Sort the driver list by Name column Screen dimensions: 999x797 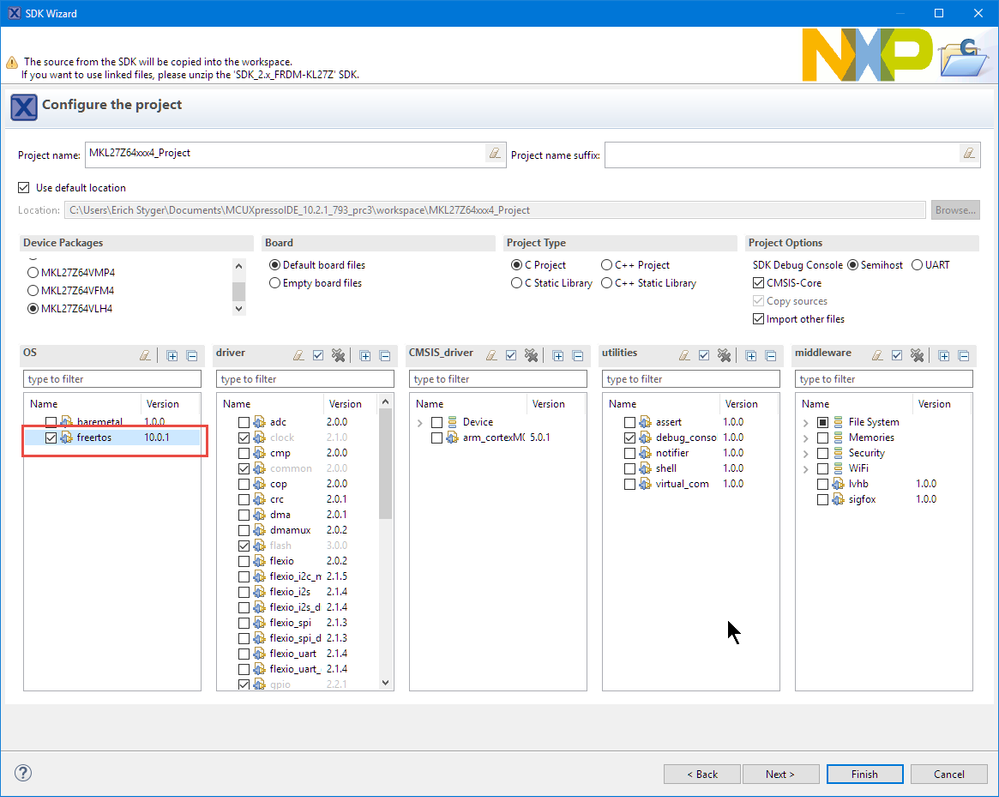[x=270, y=404]
